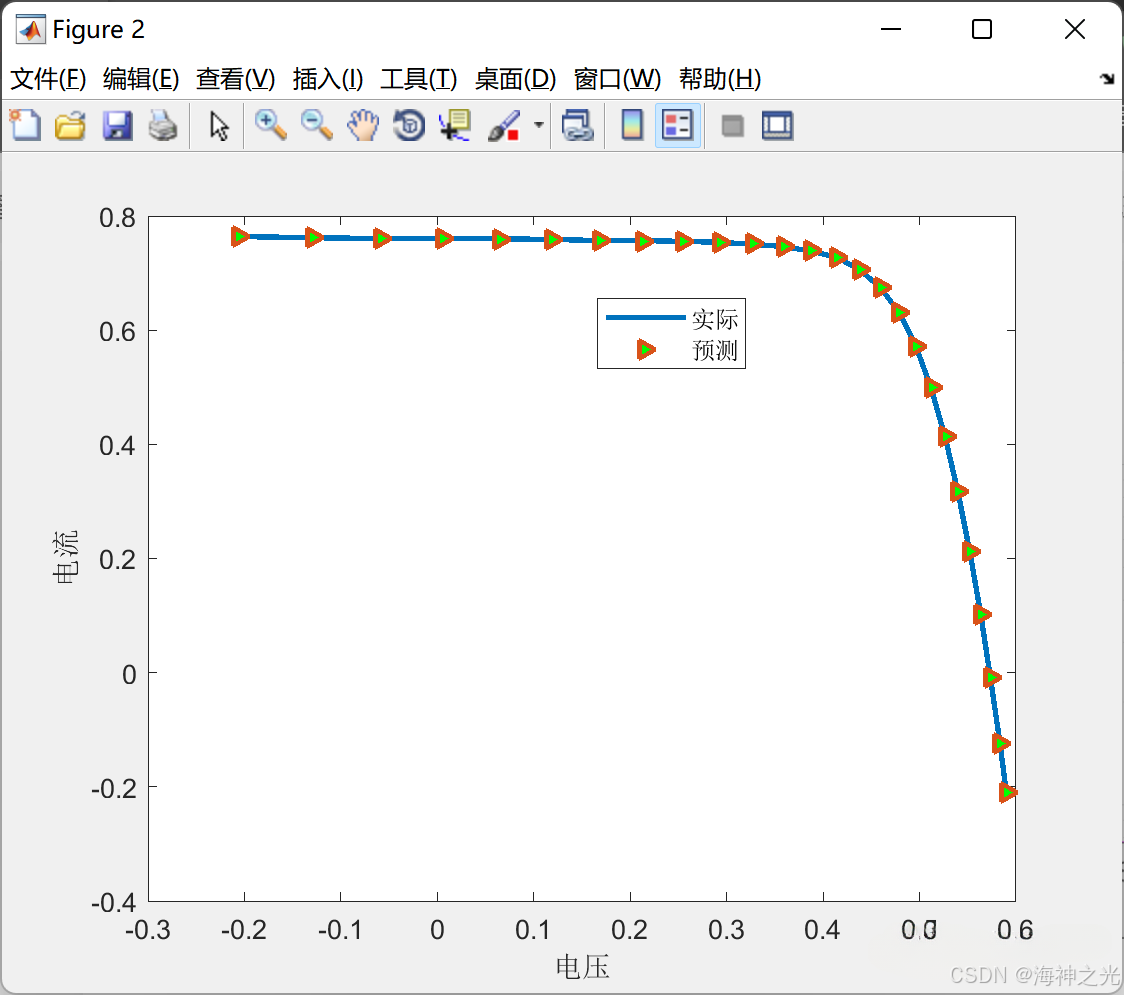Screen dimensions: 1124x995
Task: Click y-axis tick label 0.8
Action: point(118,218)
